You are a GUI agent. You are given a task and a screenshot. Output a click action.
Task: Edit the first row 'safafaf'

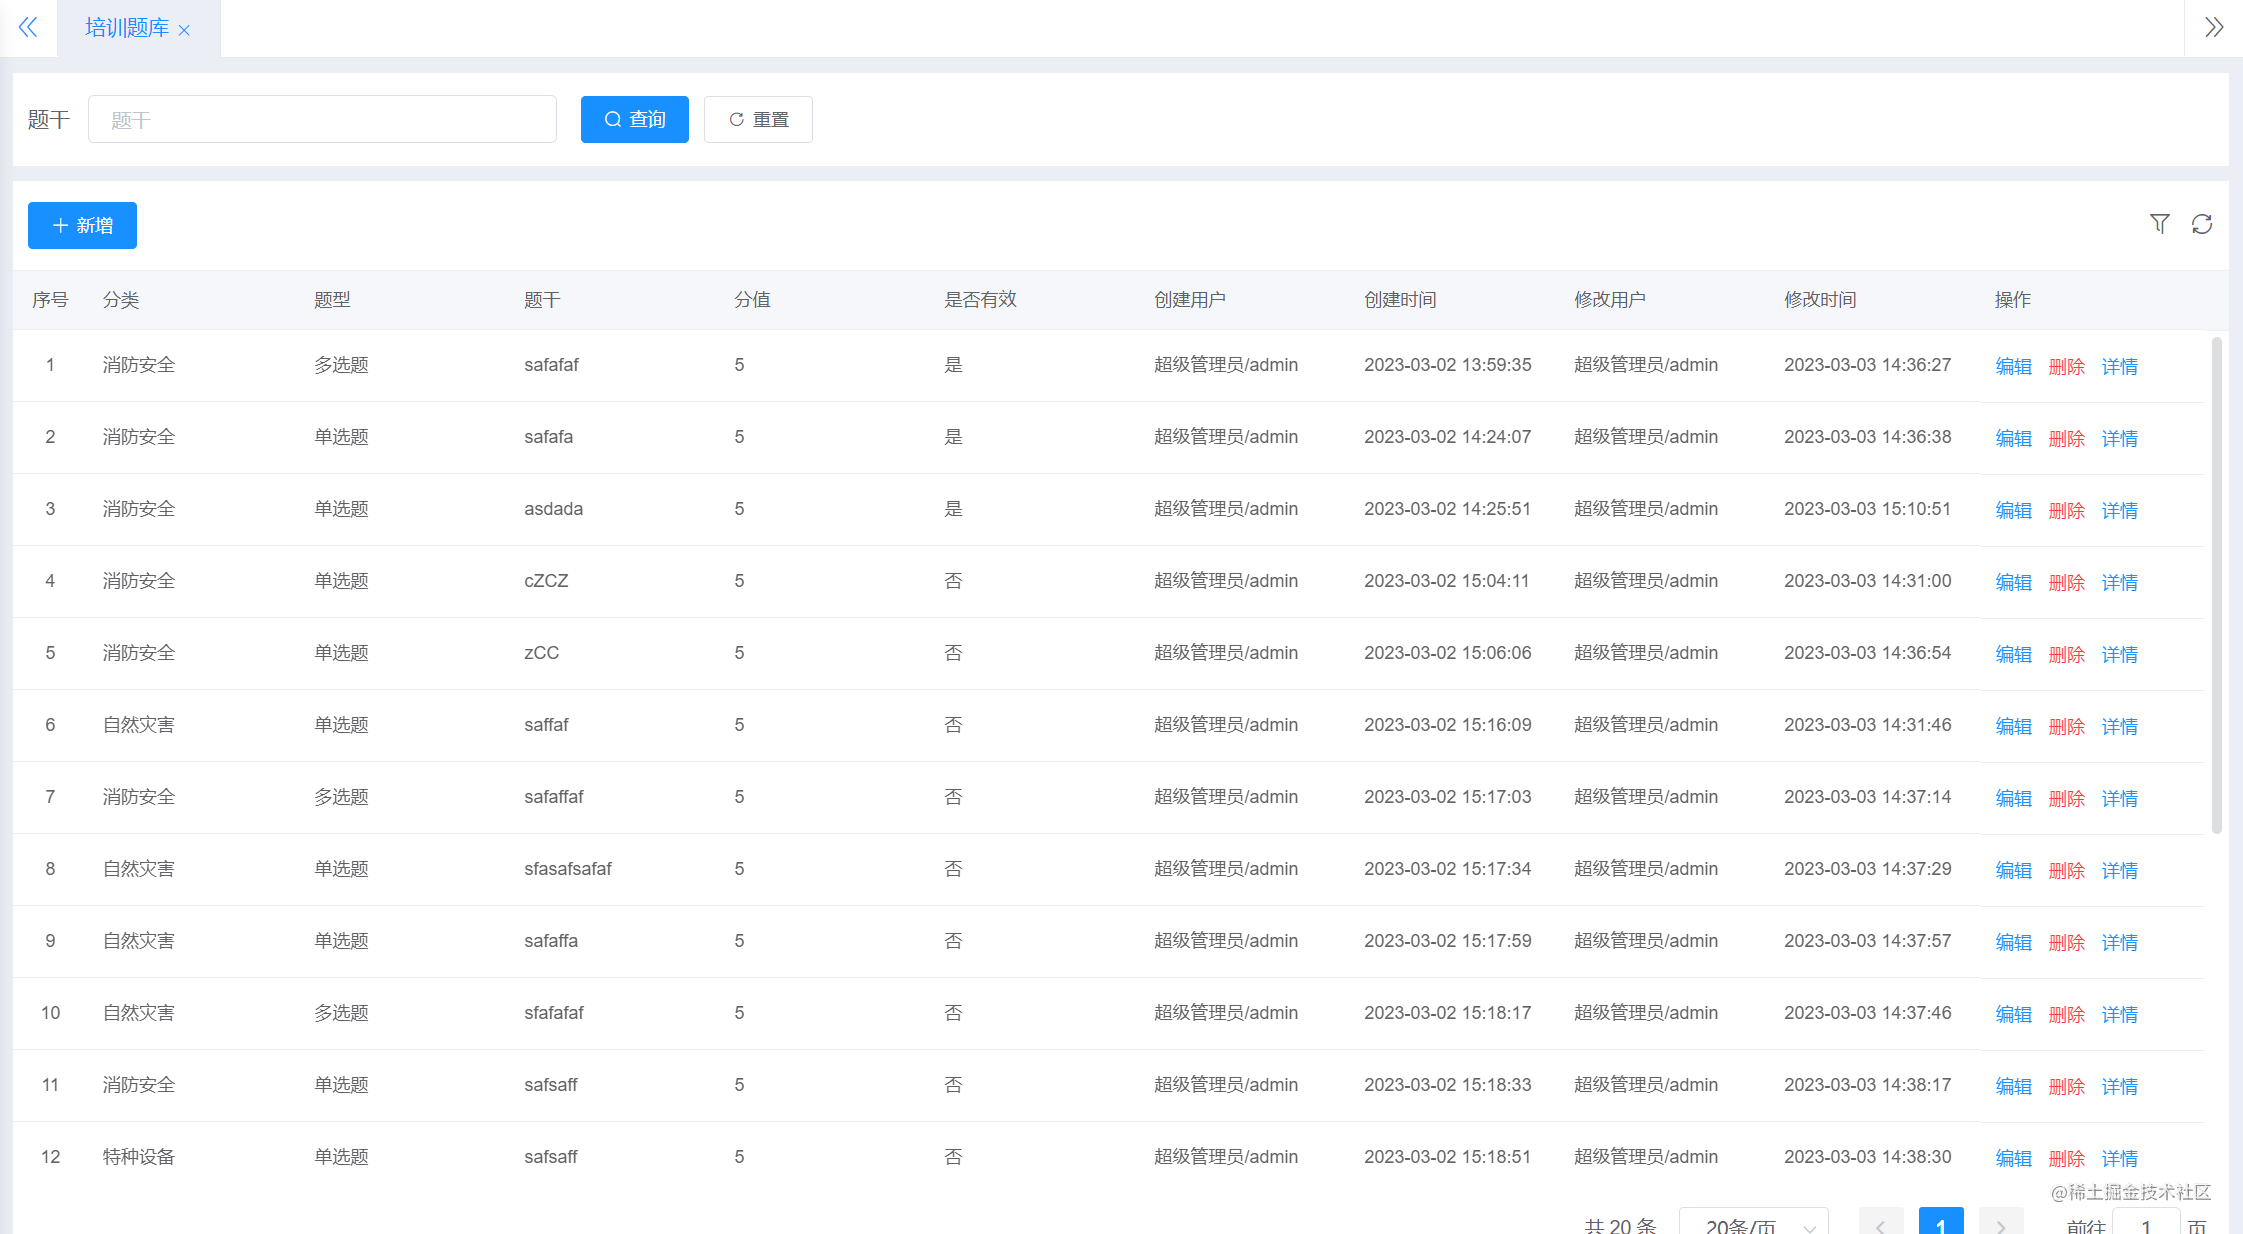[x=2012, y=365]
